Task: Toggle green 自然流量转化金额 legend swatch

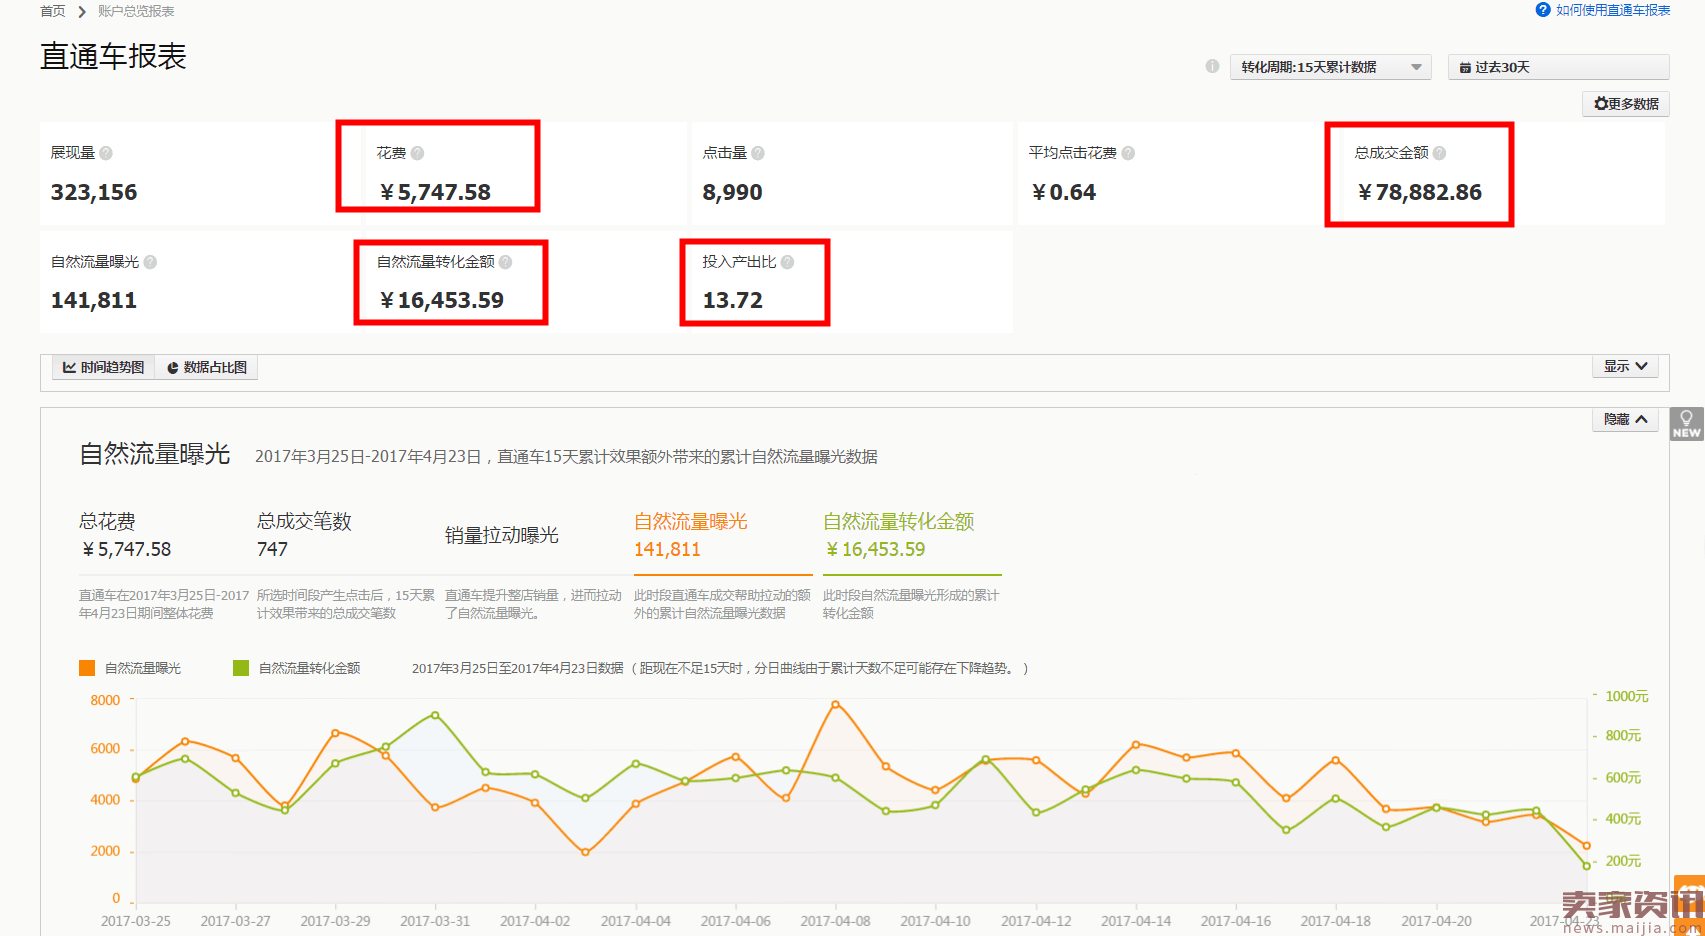Action: [x=241, y=668]
